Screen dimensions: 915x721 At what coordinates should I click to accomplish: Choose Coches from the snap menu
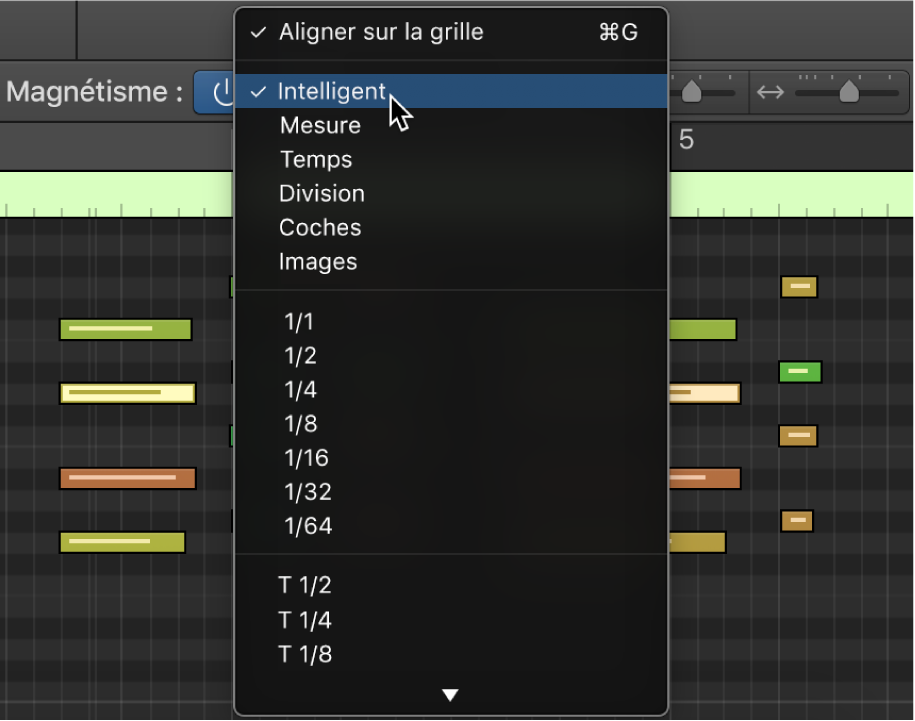tap(320, 227)
